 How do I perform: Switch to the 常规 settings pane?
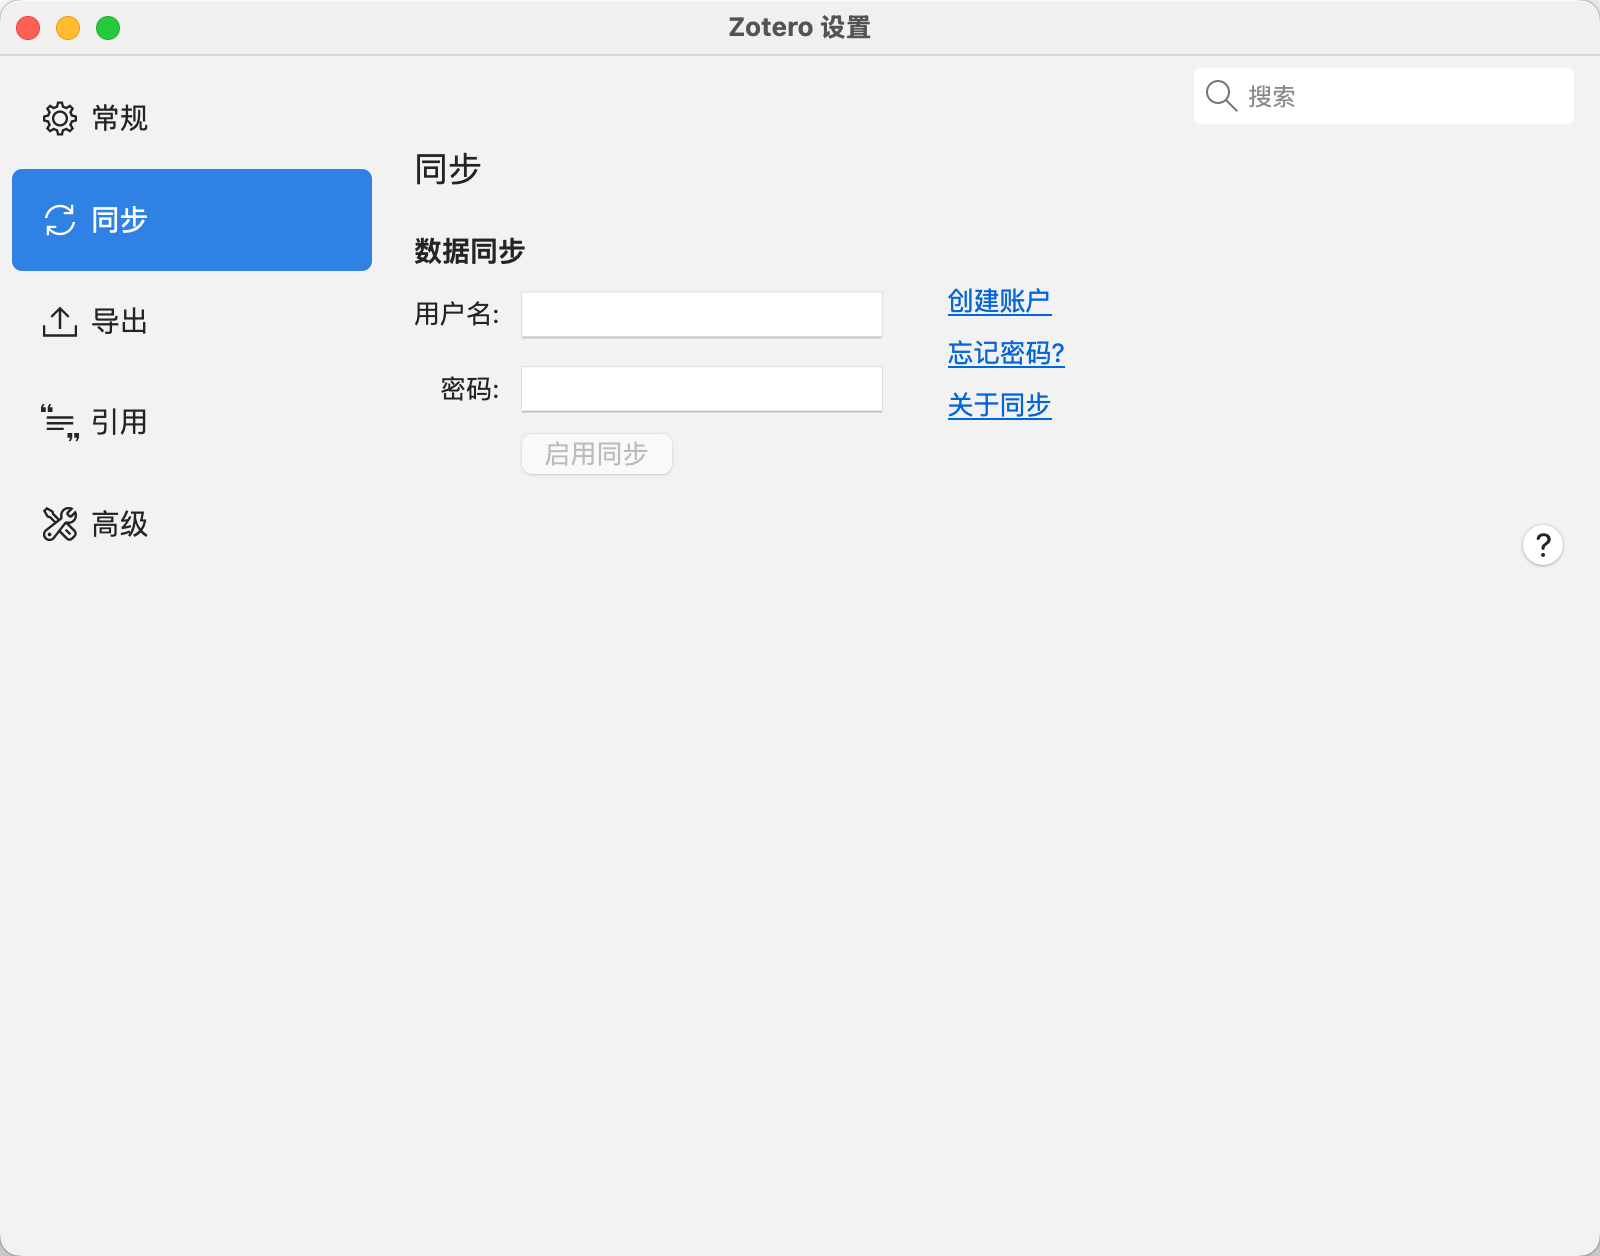tap(192, 118)
